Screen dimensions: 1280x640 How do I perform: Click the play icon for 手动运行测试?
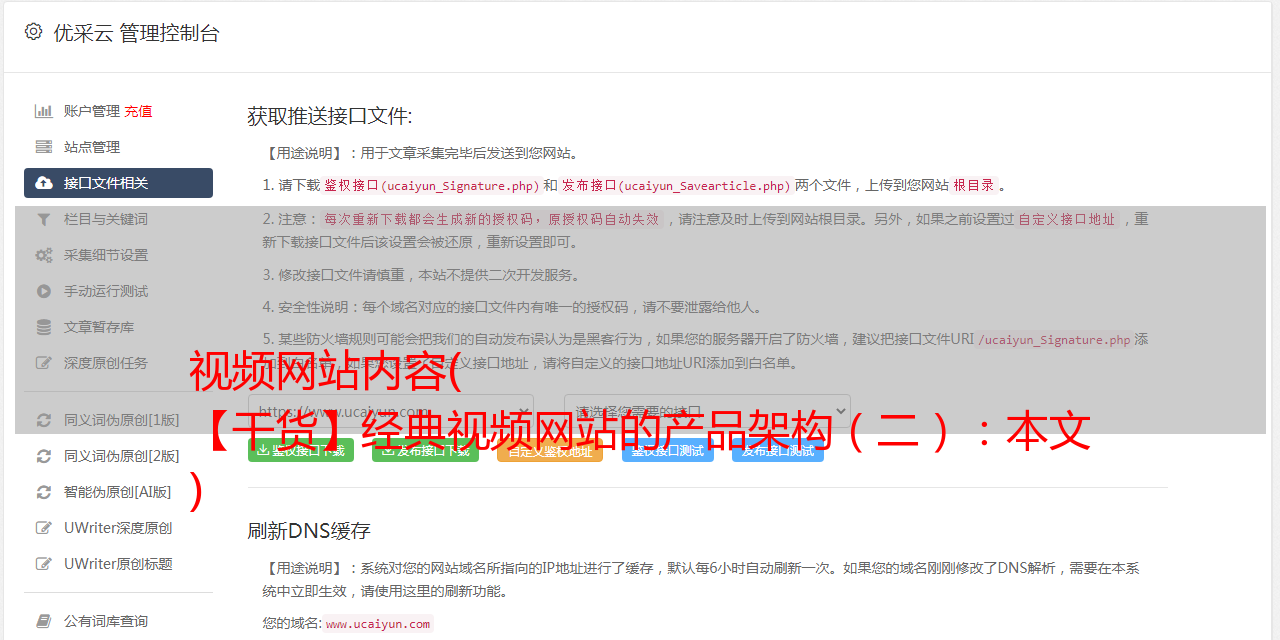click(x=44, y=291)
